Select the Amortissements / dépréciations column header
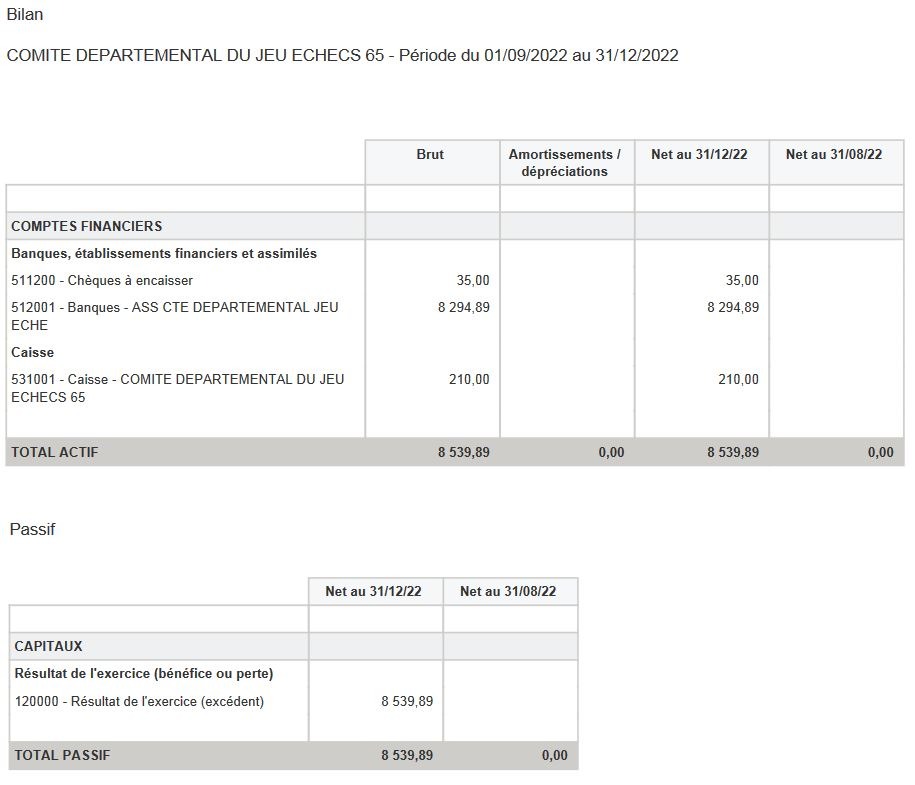Screen dimensions: 915x785 (x=564, y=163)
